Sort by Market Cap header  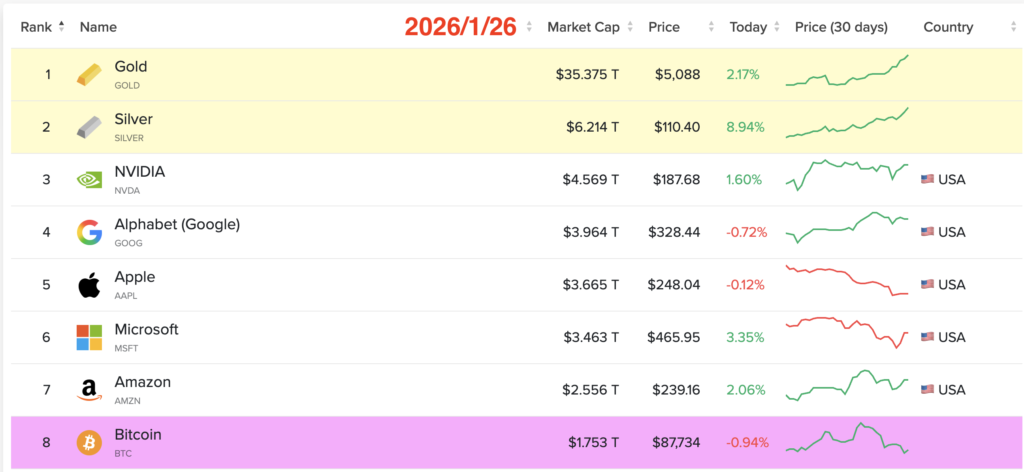[584, 27]
